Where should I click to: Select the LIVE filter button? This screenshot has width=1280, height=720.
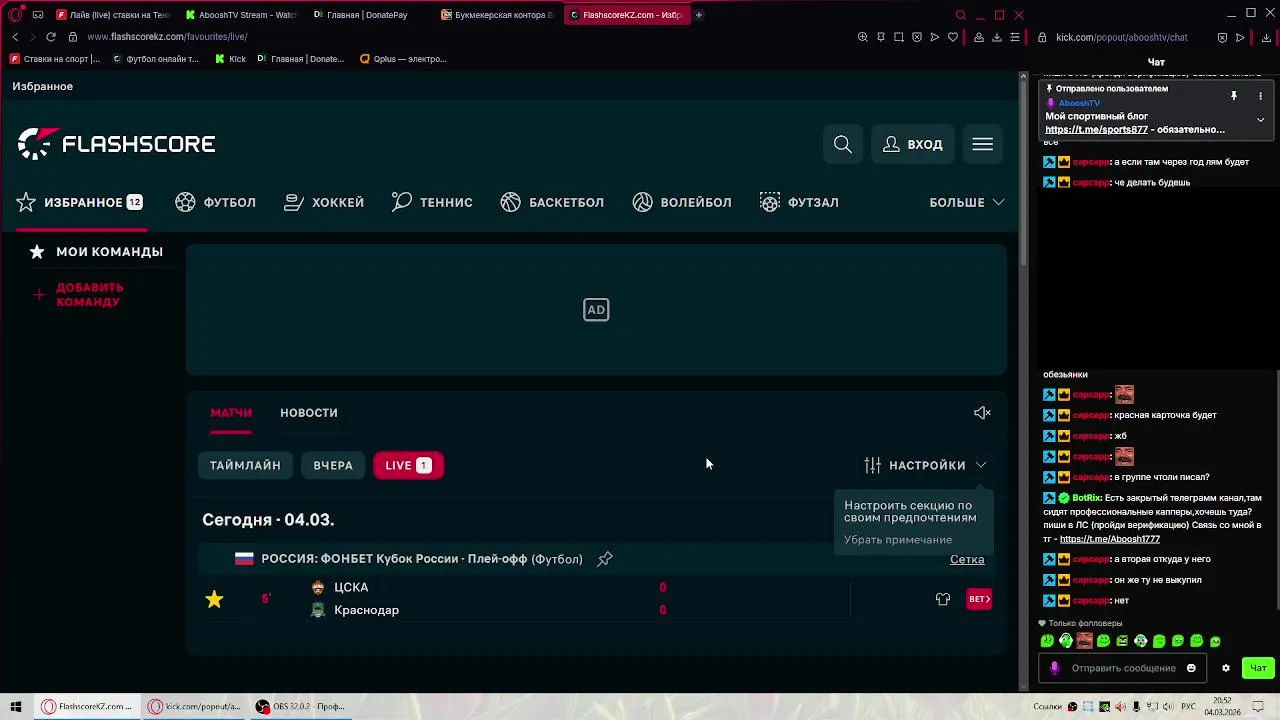(408, 465)
